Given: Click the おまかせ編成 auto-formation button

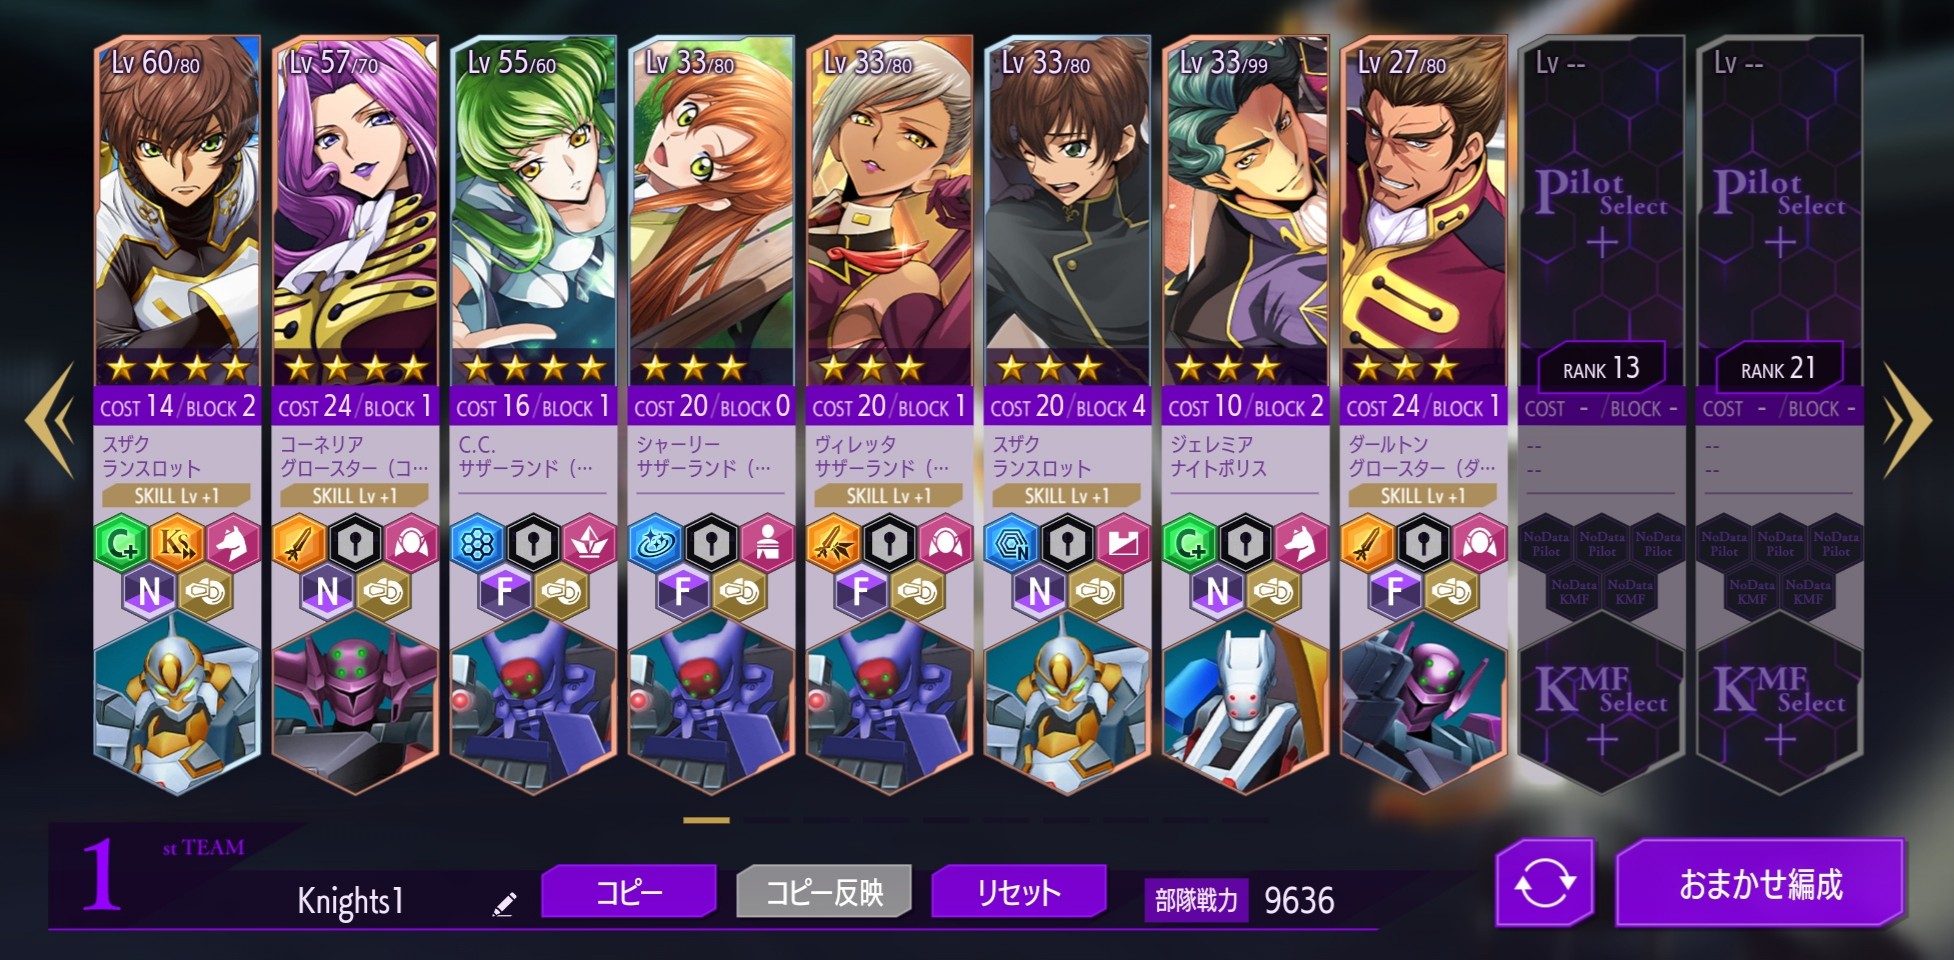Looking at the screenshot, I should [x=1761, y=884].
